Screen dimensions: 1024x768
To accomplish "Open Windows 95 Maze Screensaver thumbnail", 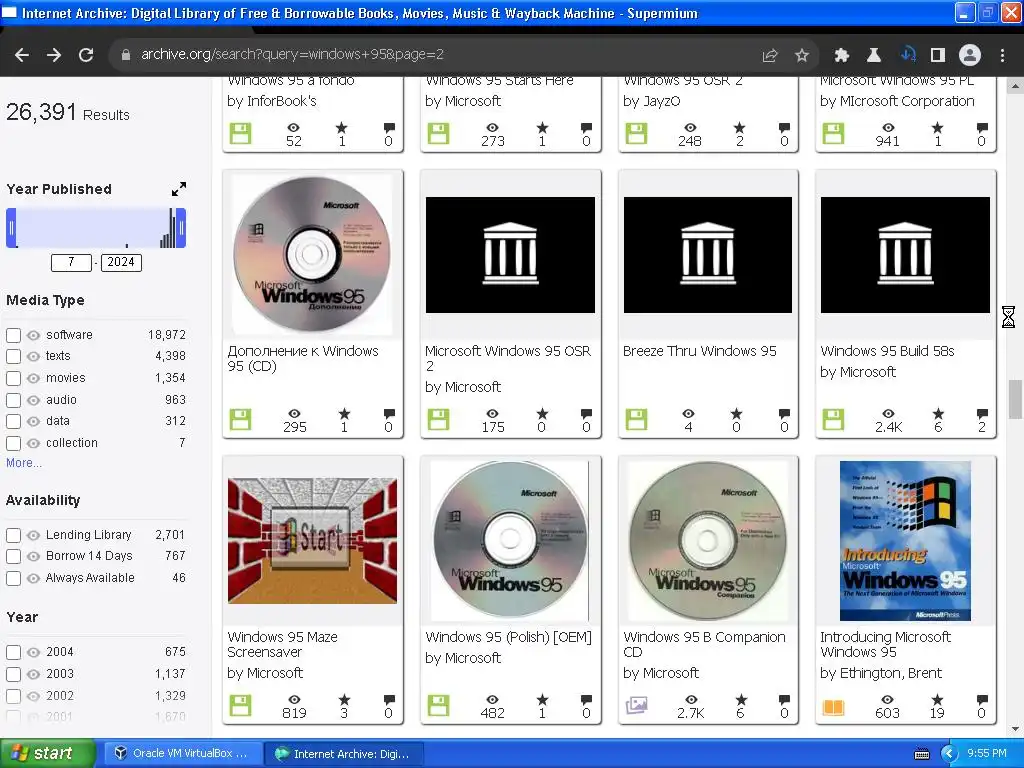I will 312,541.
